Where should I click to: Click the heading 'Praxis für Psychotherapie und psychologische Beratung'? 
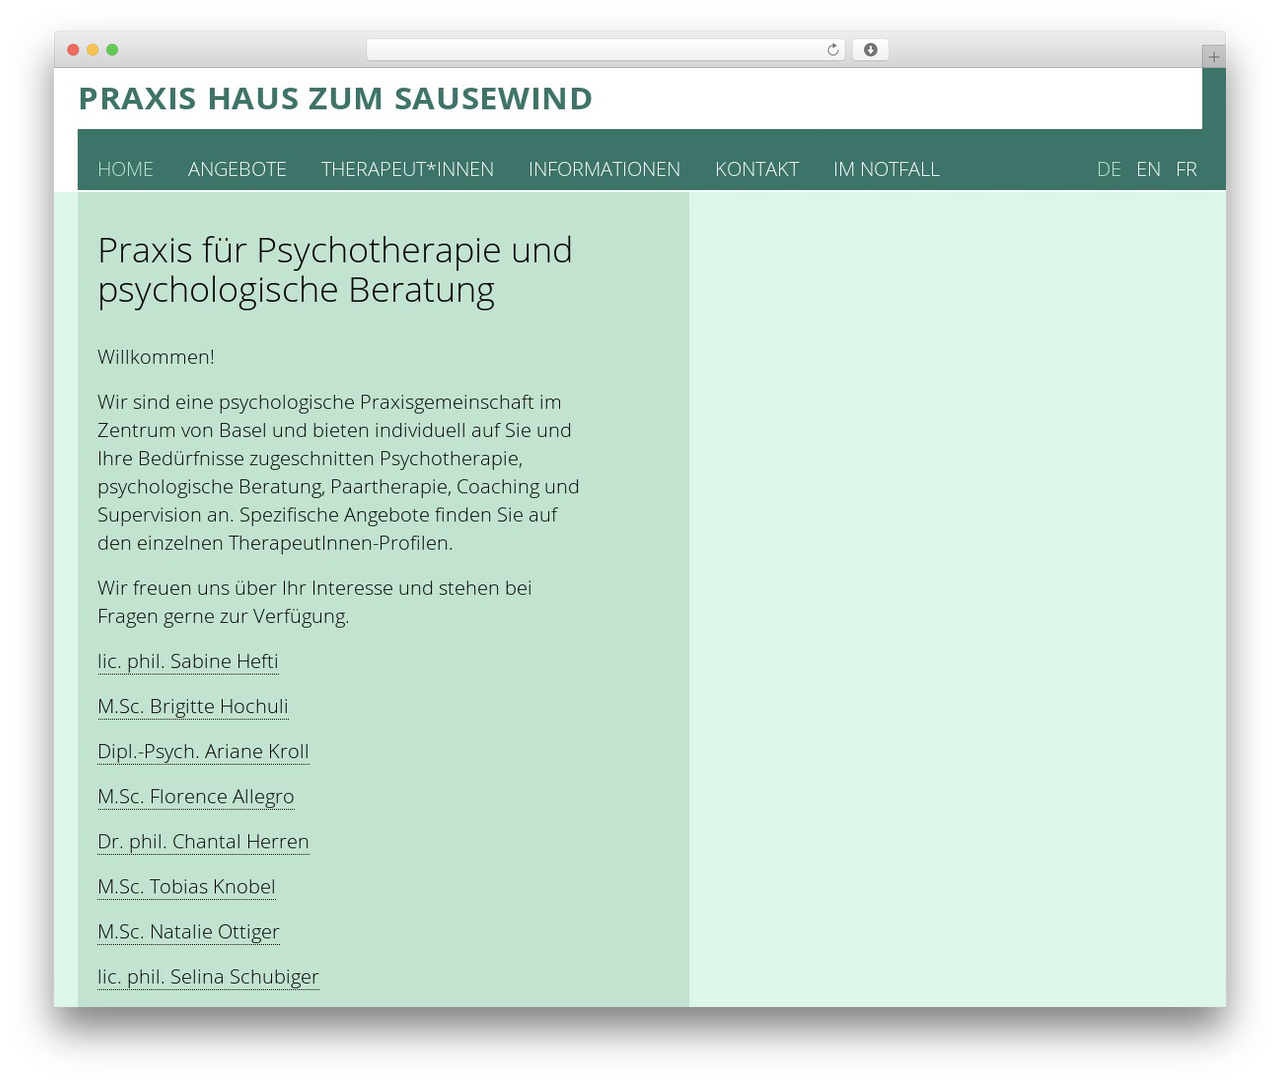335,270
